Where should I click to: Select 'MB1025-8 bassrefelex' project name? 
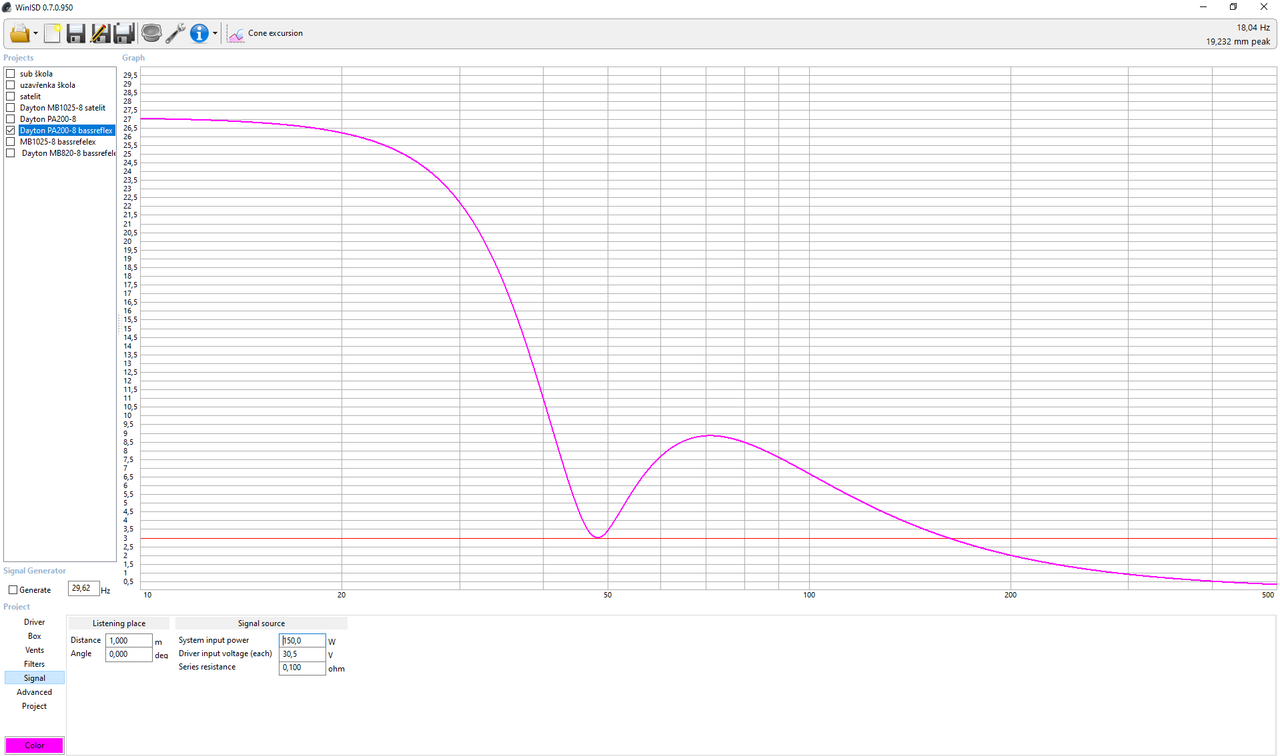click(x=57, y=142)
